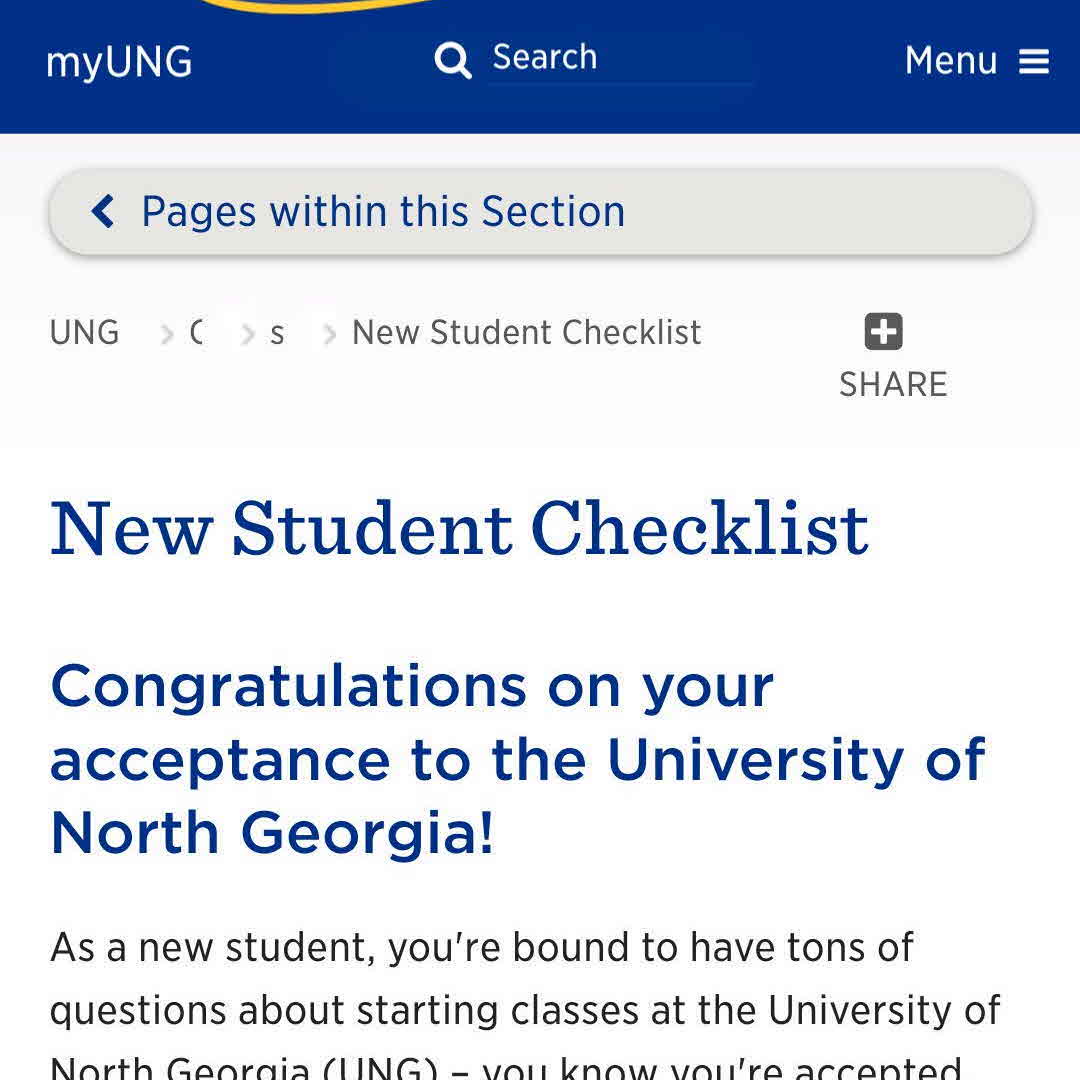The width and height of the screenshot is (1080, 1080).
Task: Click the Congratulations on your acceptance heading
Action: click(x=518, y=759)
